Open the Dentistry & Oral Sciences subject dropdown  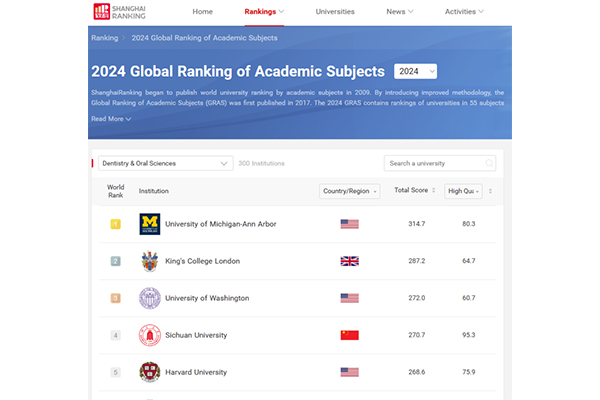[x=166, y=163]
